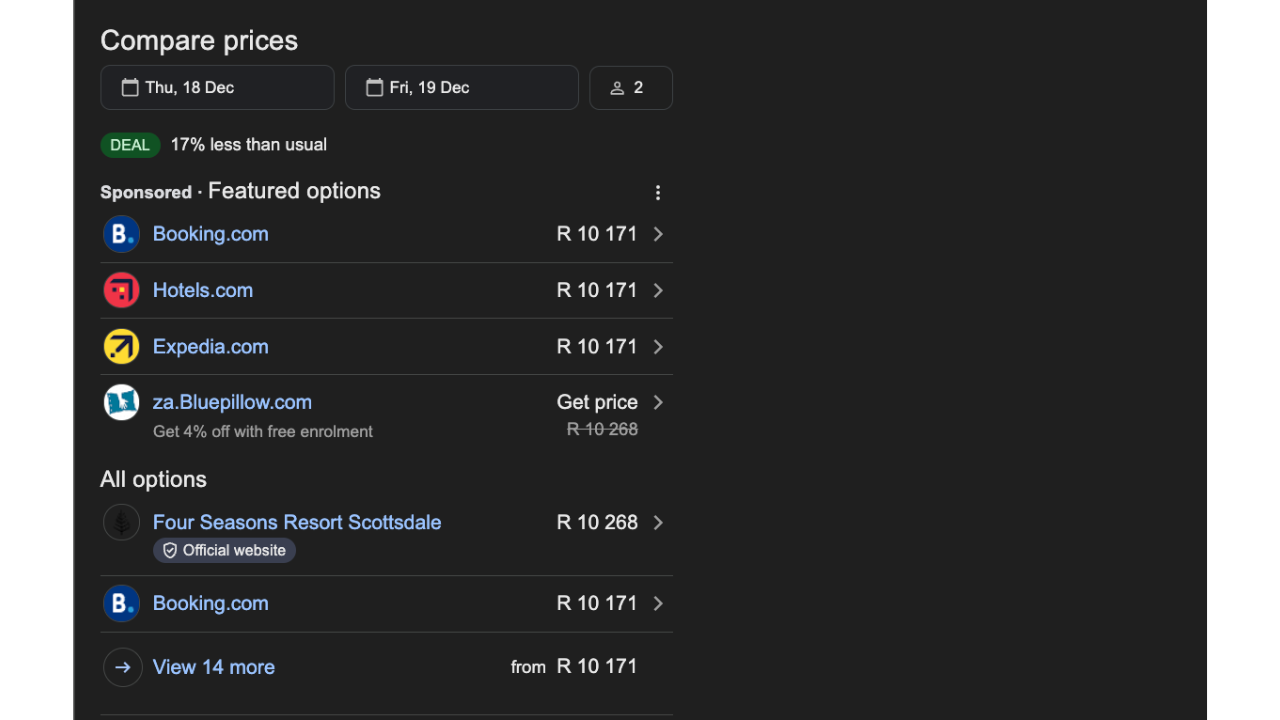The width and height of the screenshot is (1280, 720).
Task: Expand the Booking.com price with its chevron
Action: [x=658, y=233]
